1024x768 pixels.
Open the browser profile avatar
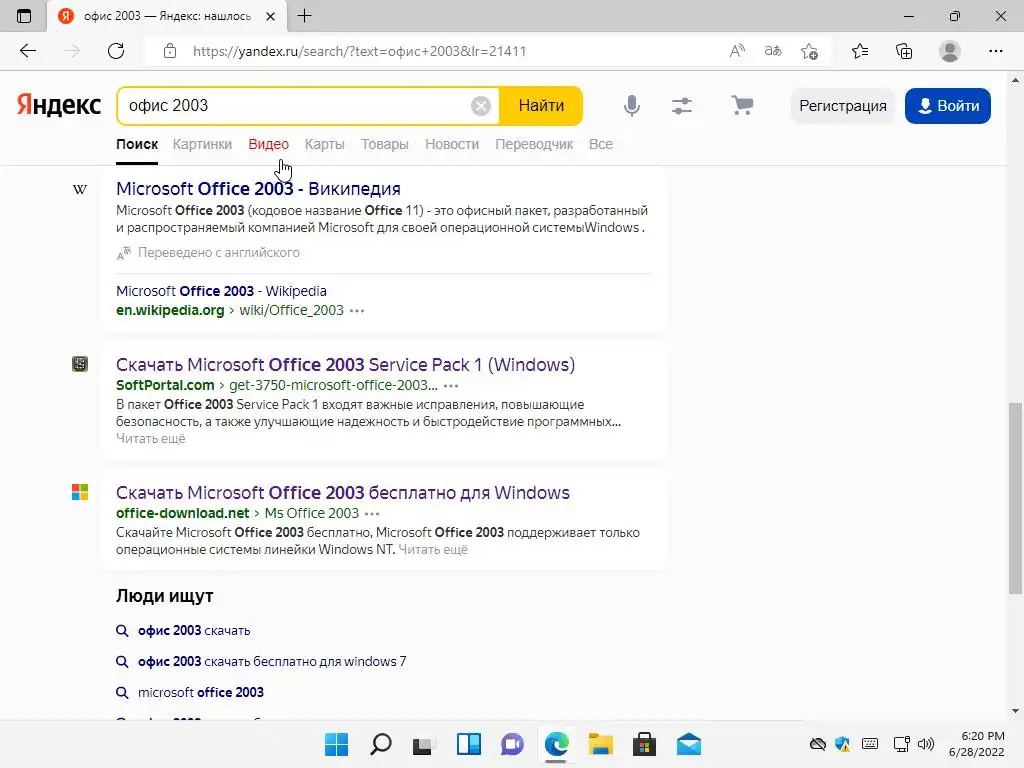(x=950, y=51)
